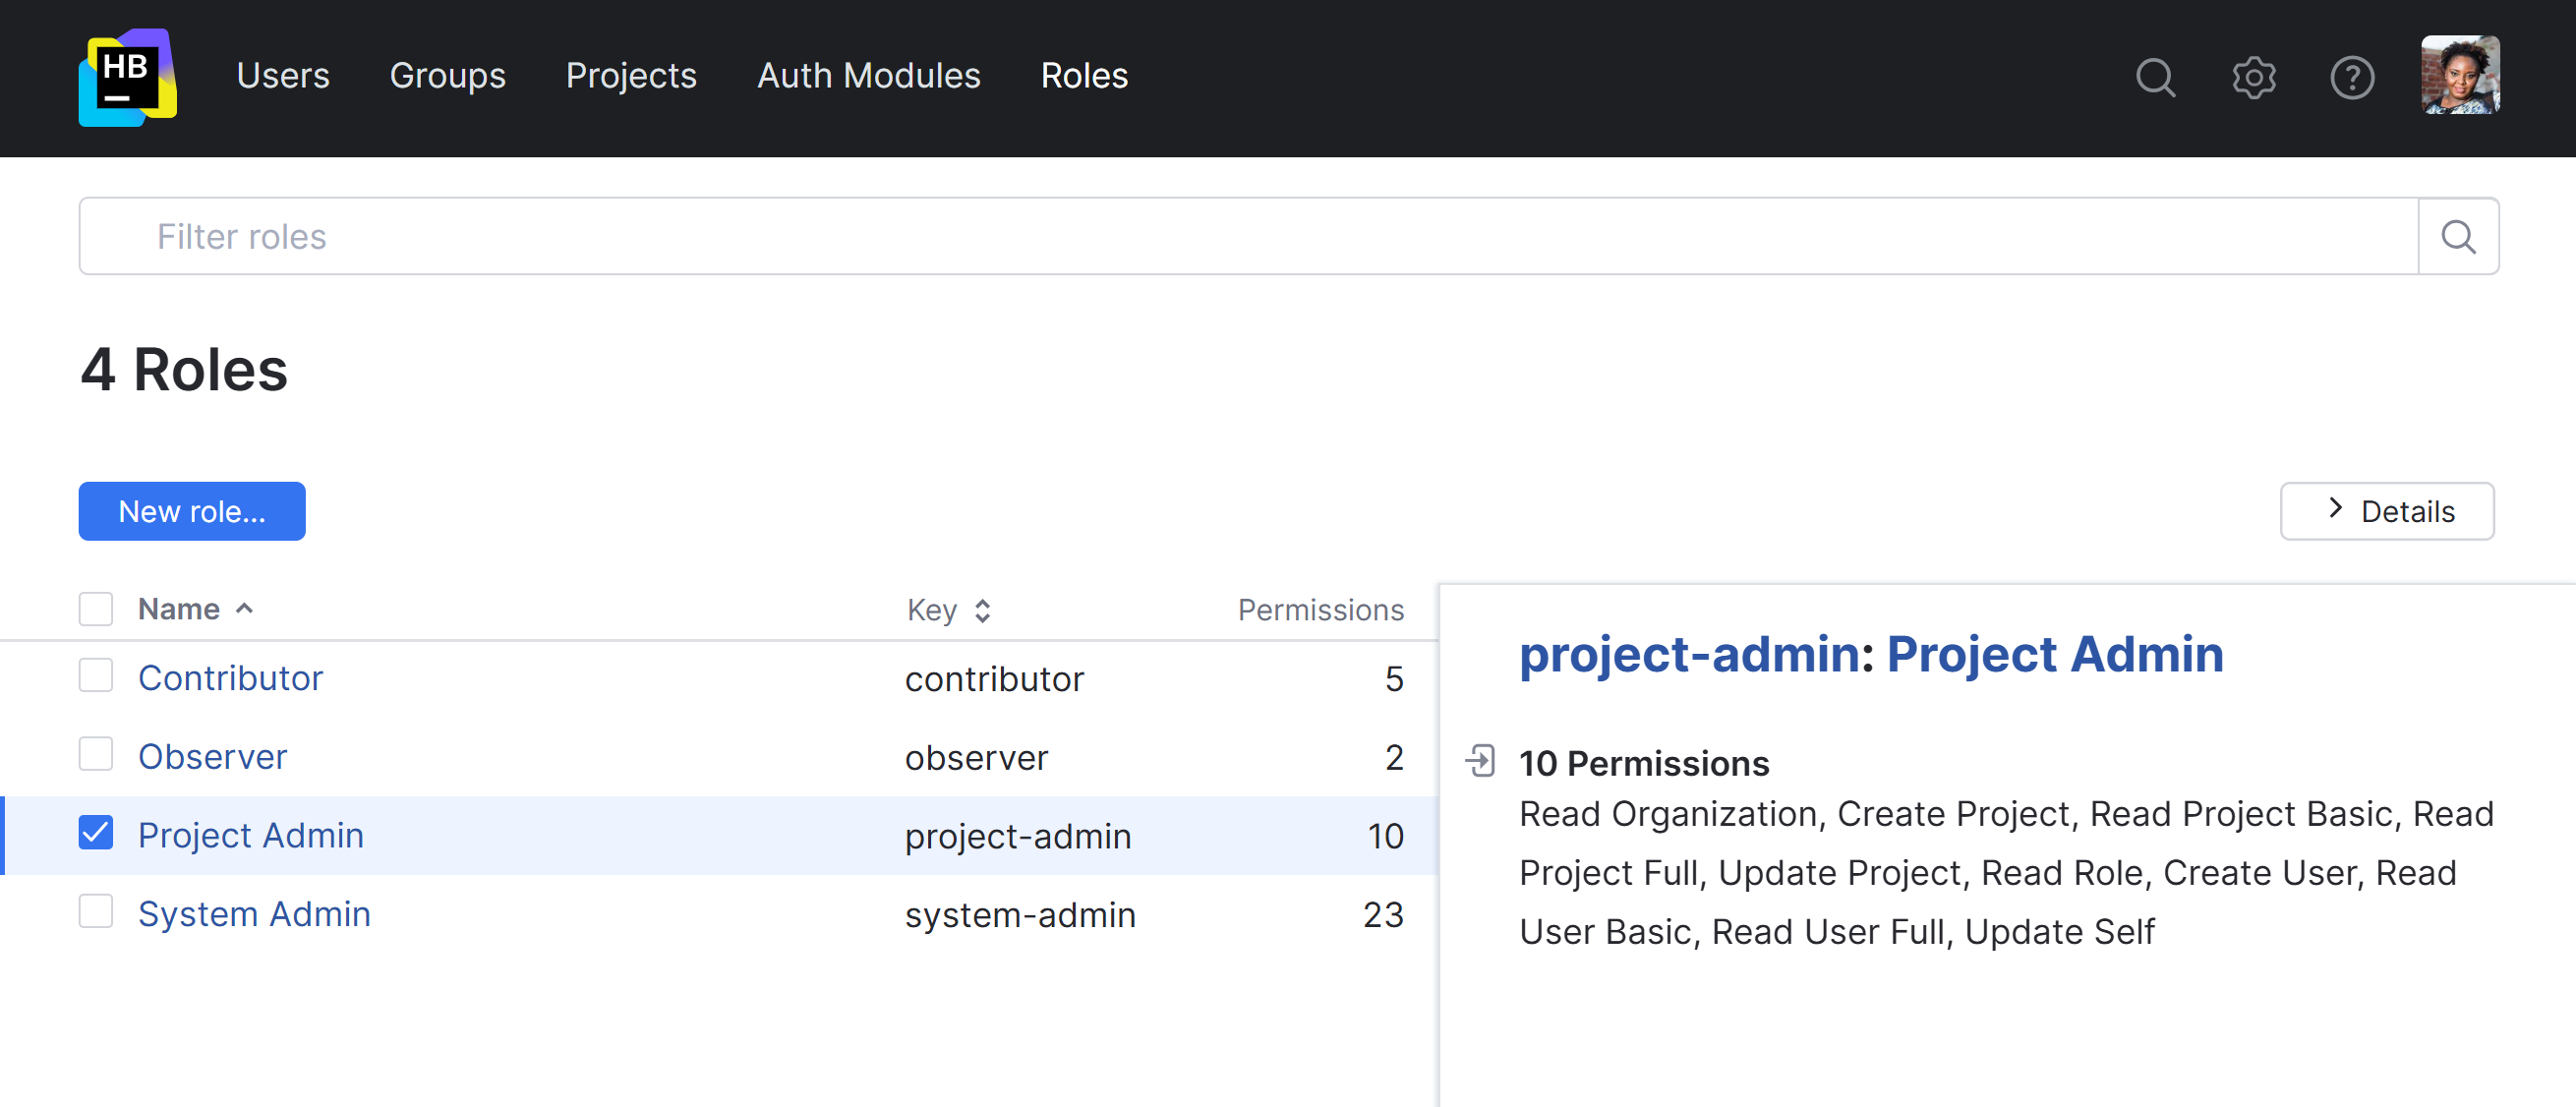Image resolution: width=2576 pixels, height=1107 pixels.
Task: Uncheck the Project Admin checkbox
Action: (x=96, y=833)
